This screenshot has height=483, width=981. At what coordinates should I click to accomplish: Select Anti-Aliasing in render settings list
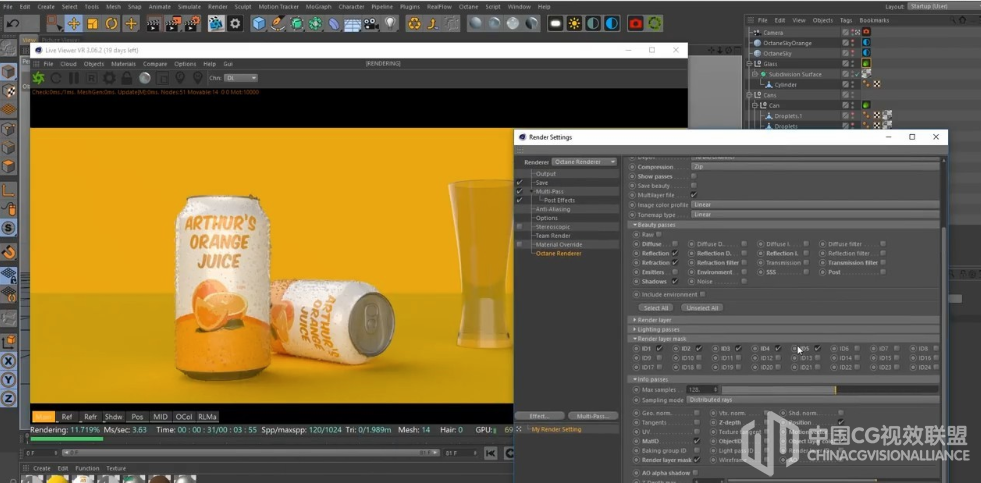552,209
